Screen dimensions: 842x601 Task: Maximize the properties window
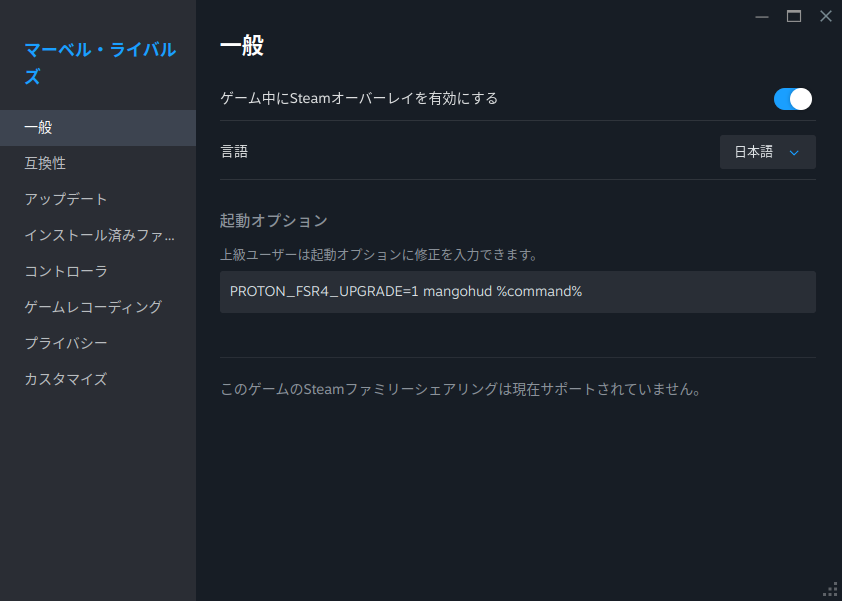[x=794, y=16]
